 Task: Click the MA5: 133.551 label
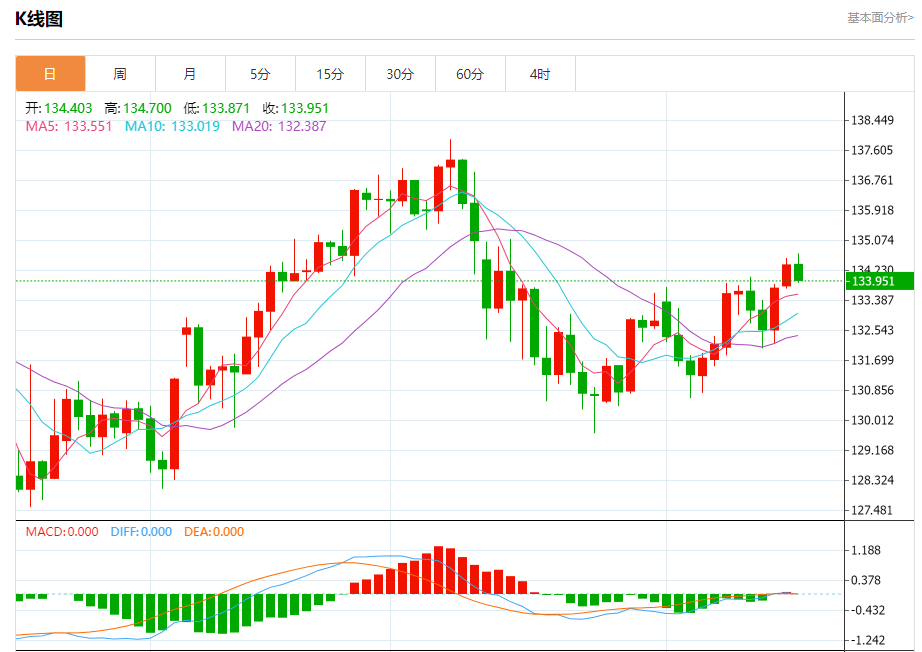click(x=69, y=126)
